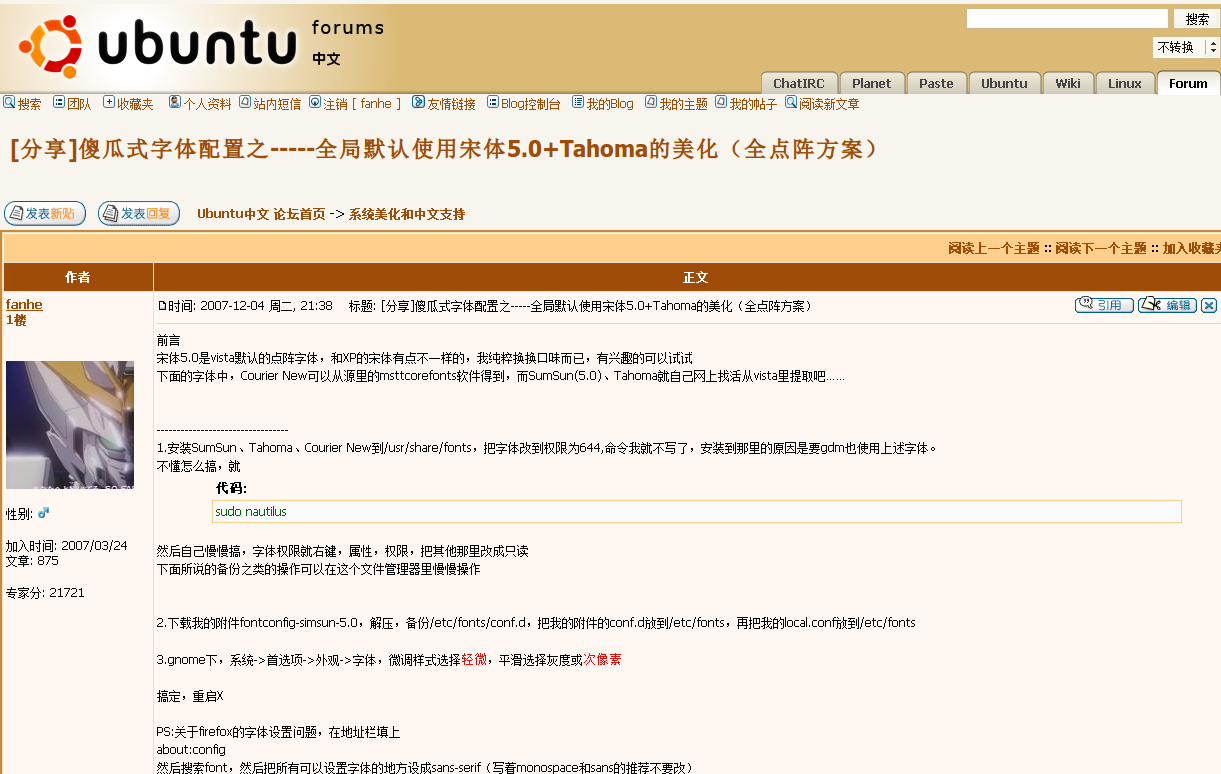The height and width of the screenshot is (774, 1221).
Task: Click the '作者' column header
Action: point(78,277)
